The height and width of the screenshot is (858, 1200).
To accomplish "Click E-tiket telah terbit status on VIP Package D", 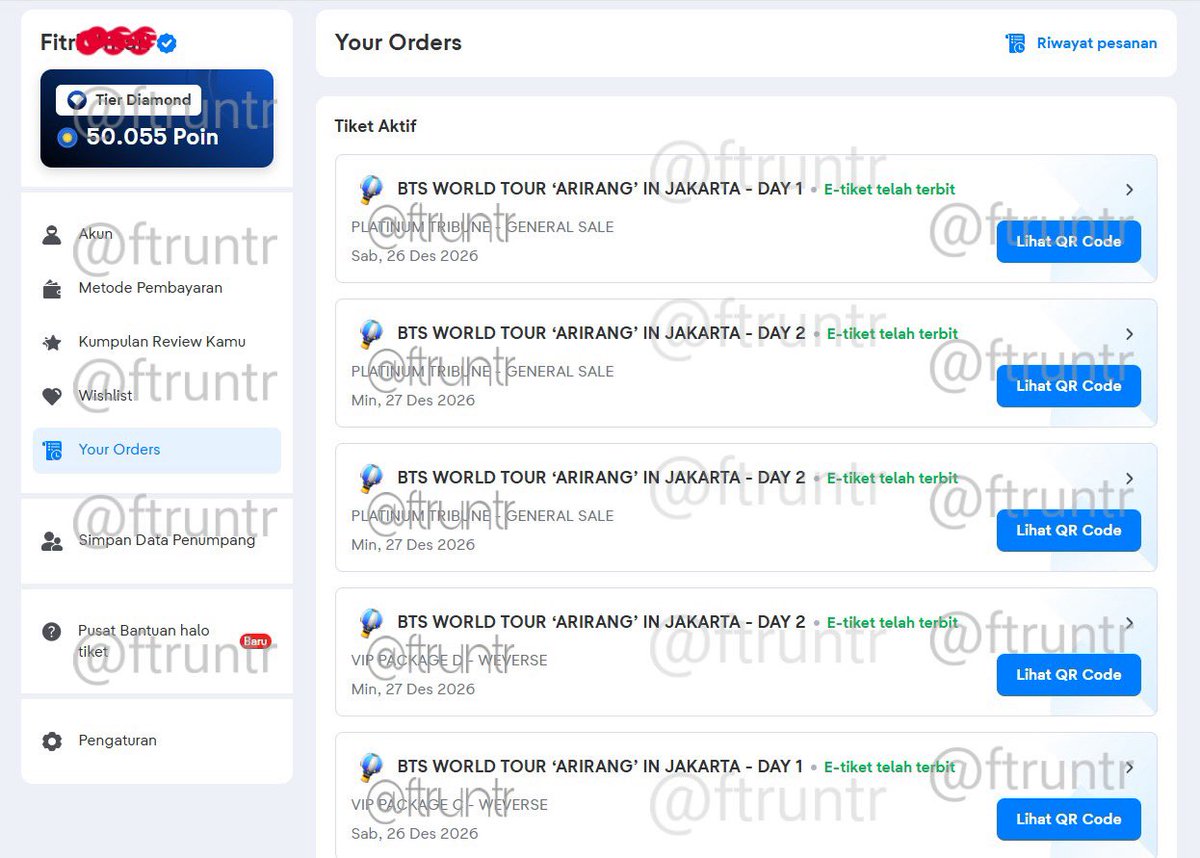I will (892, 623).
